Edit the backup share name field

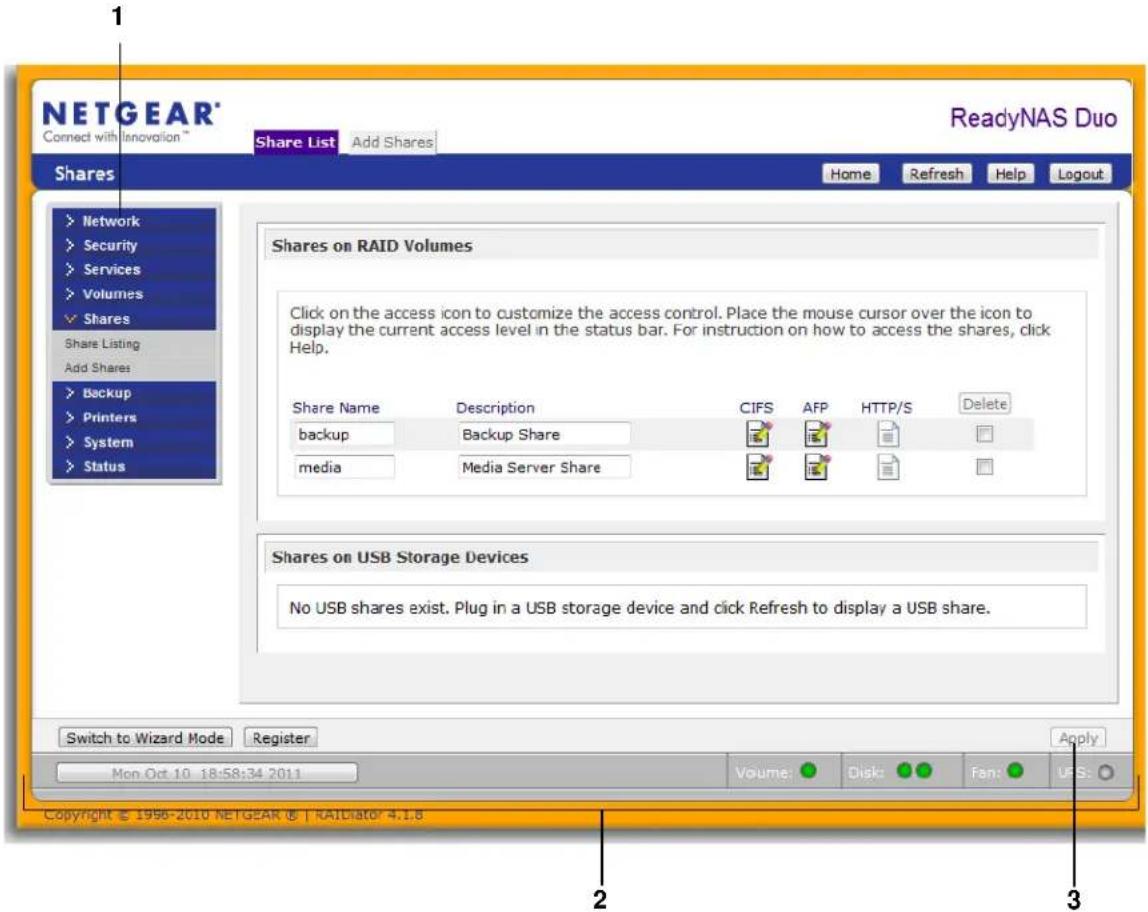click(344, 434)
